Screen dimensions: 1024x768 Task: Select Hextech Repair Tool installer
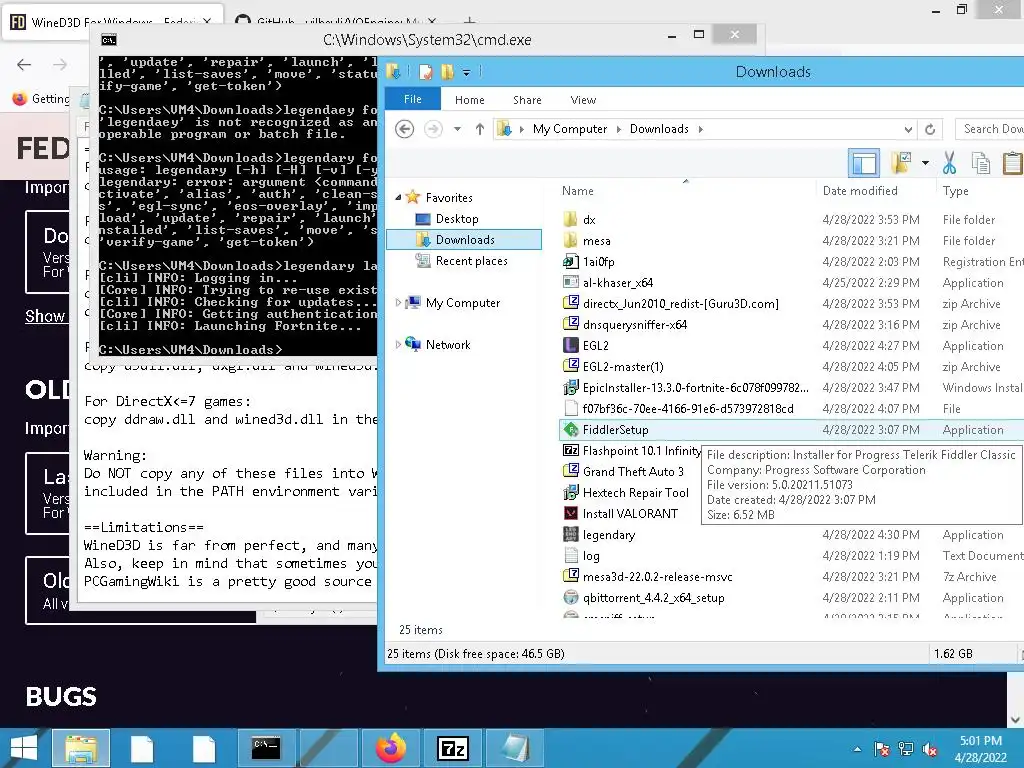(635, 492)
